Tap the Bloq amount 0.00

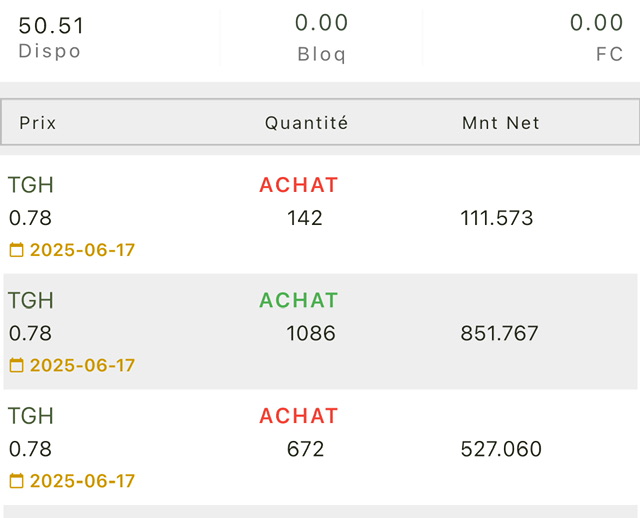click(x=322, y=22)
